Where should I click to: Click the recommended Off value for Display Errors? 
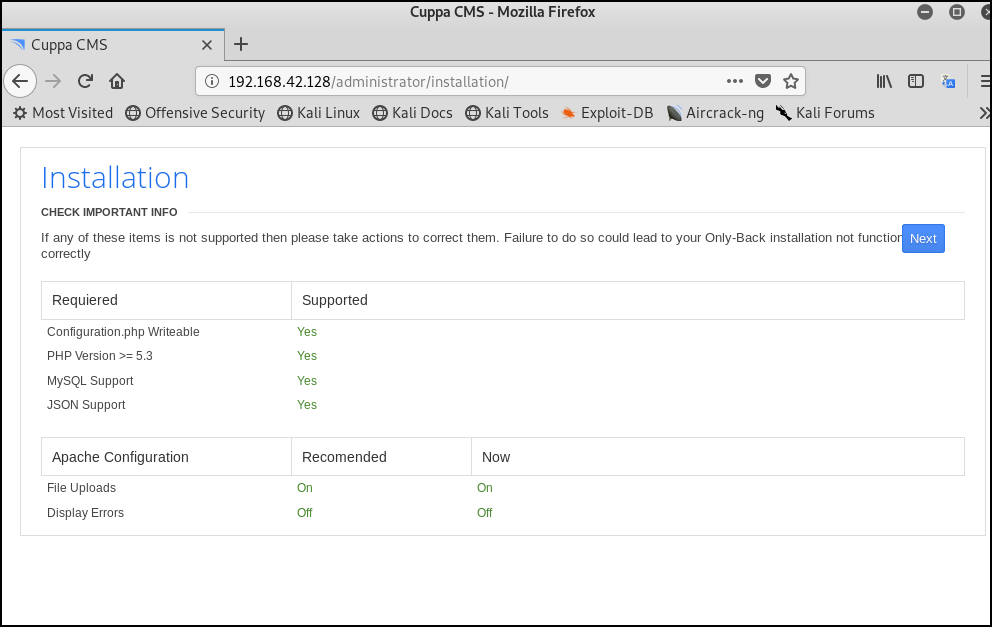tap(305, 512)
